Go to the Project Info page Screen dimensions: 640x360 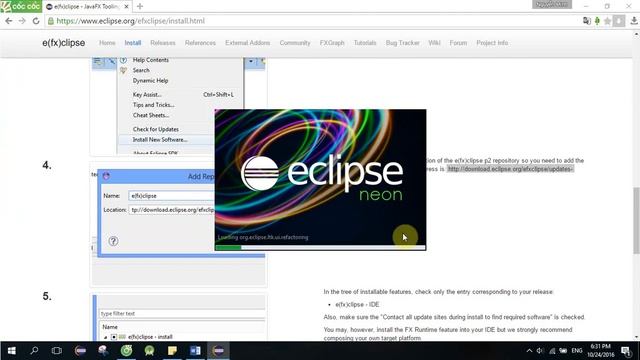click(492, 43)
